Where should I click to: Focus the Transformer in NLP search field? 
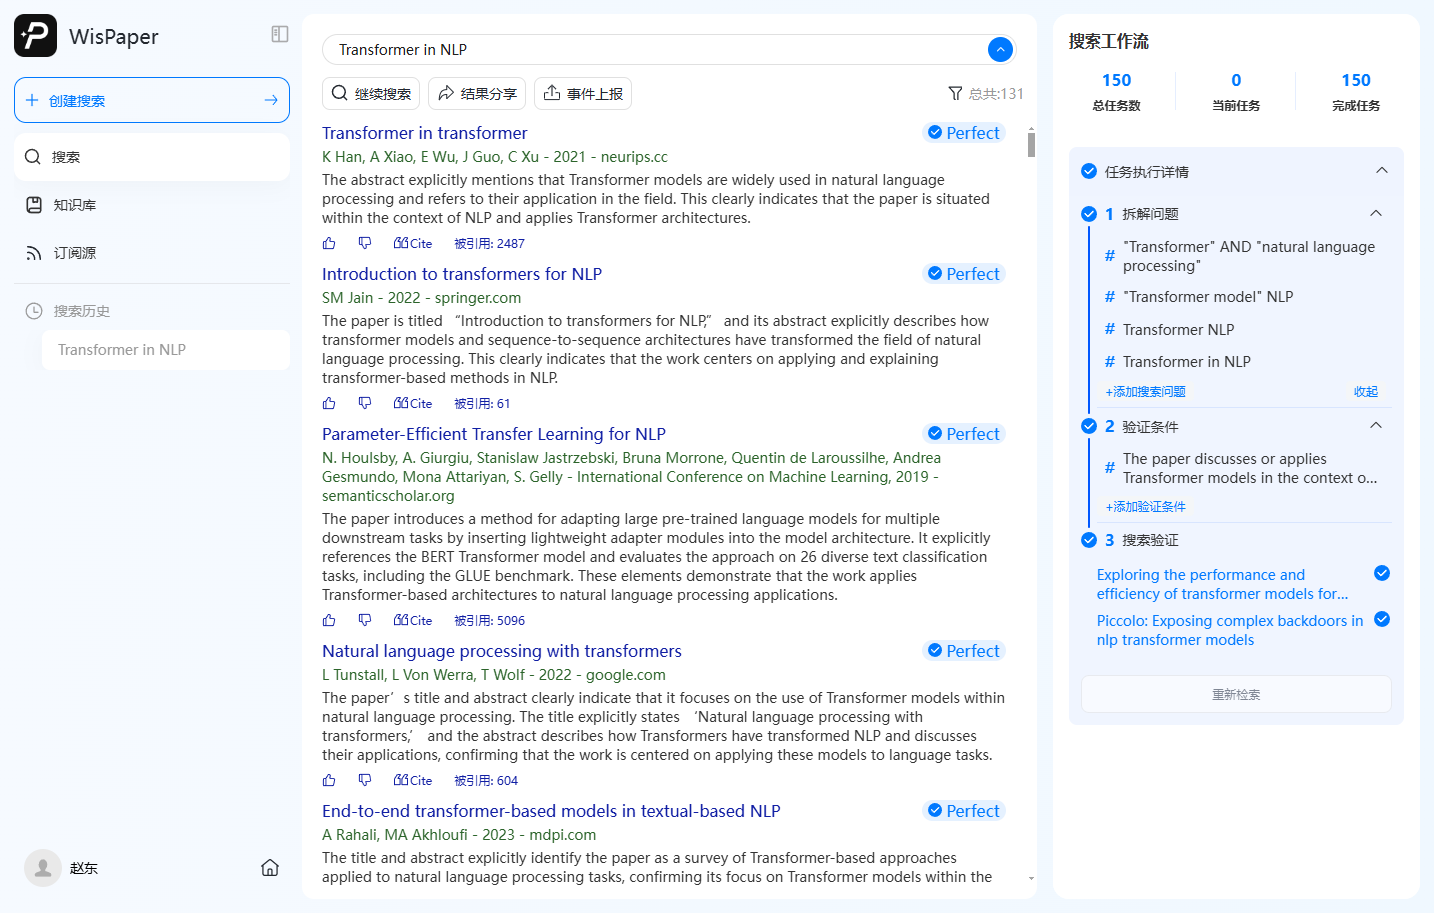coord(655,49)
